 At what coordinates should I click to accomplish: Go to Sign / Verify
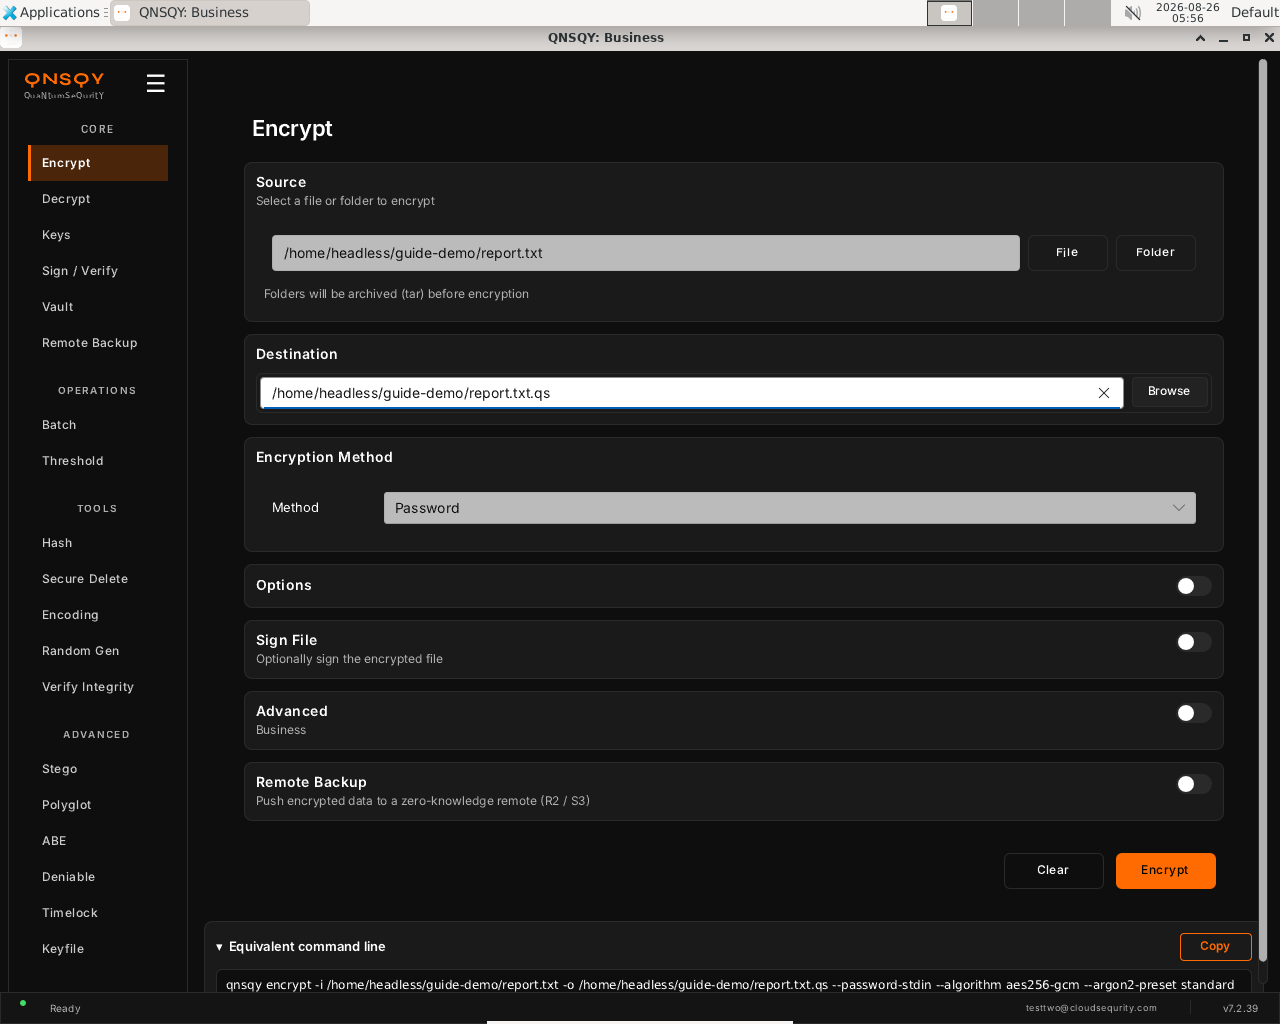98,271
